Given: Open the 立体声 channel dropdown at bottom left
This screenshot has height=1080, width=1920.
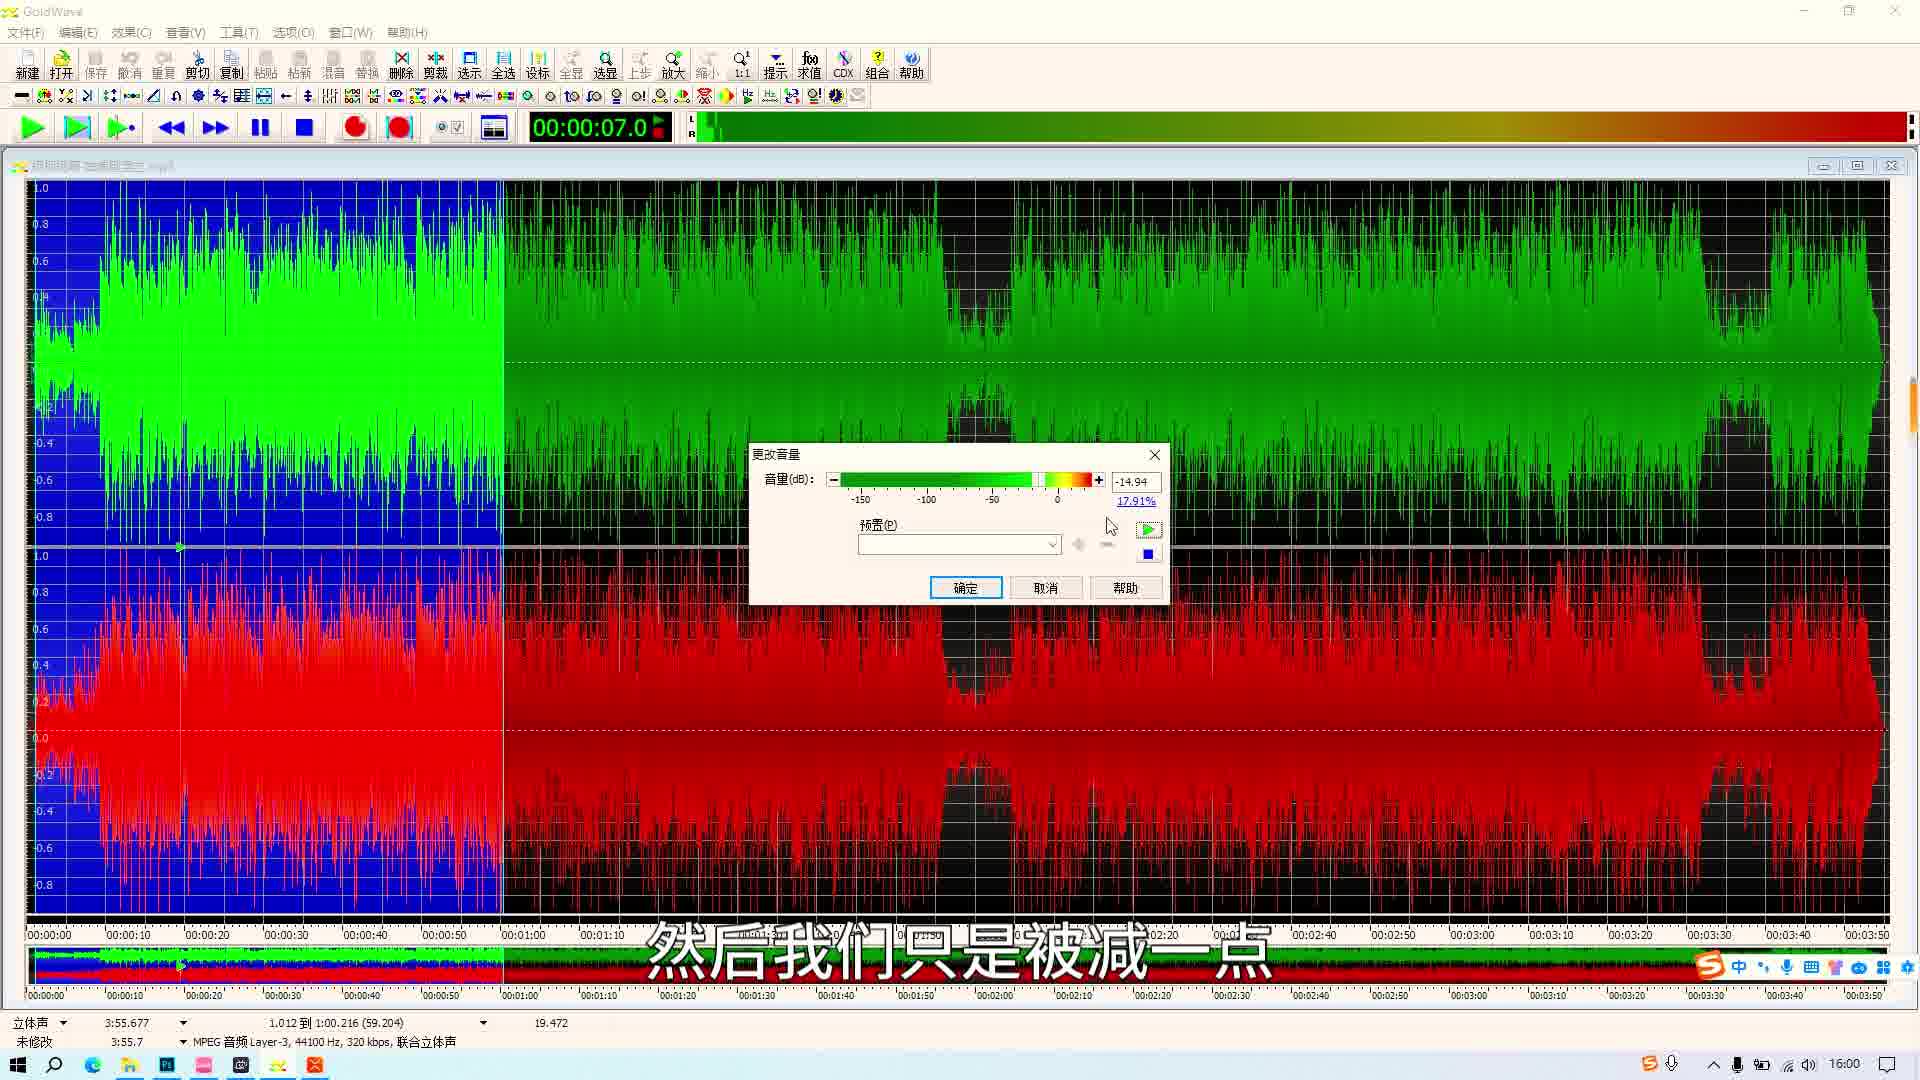Looking at the screenshot, I should point(63,1022).
